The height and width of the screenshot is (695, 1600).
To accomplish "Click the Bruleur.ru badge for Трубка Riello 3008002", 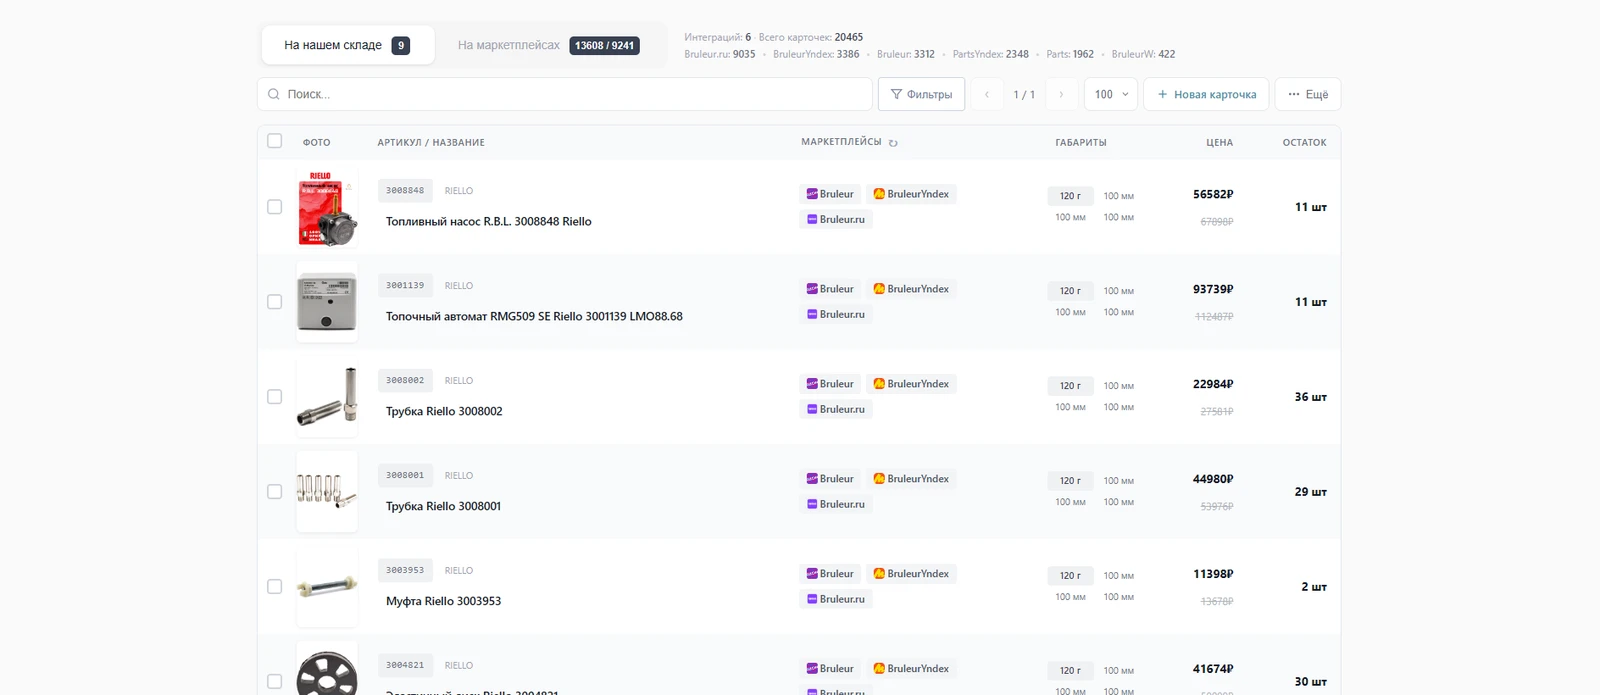I will click(x=836, y=409).
